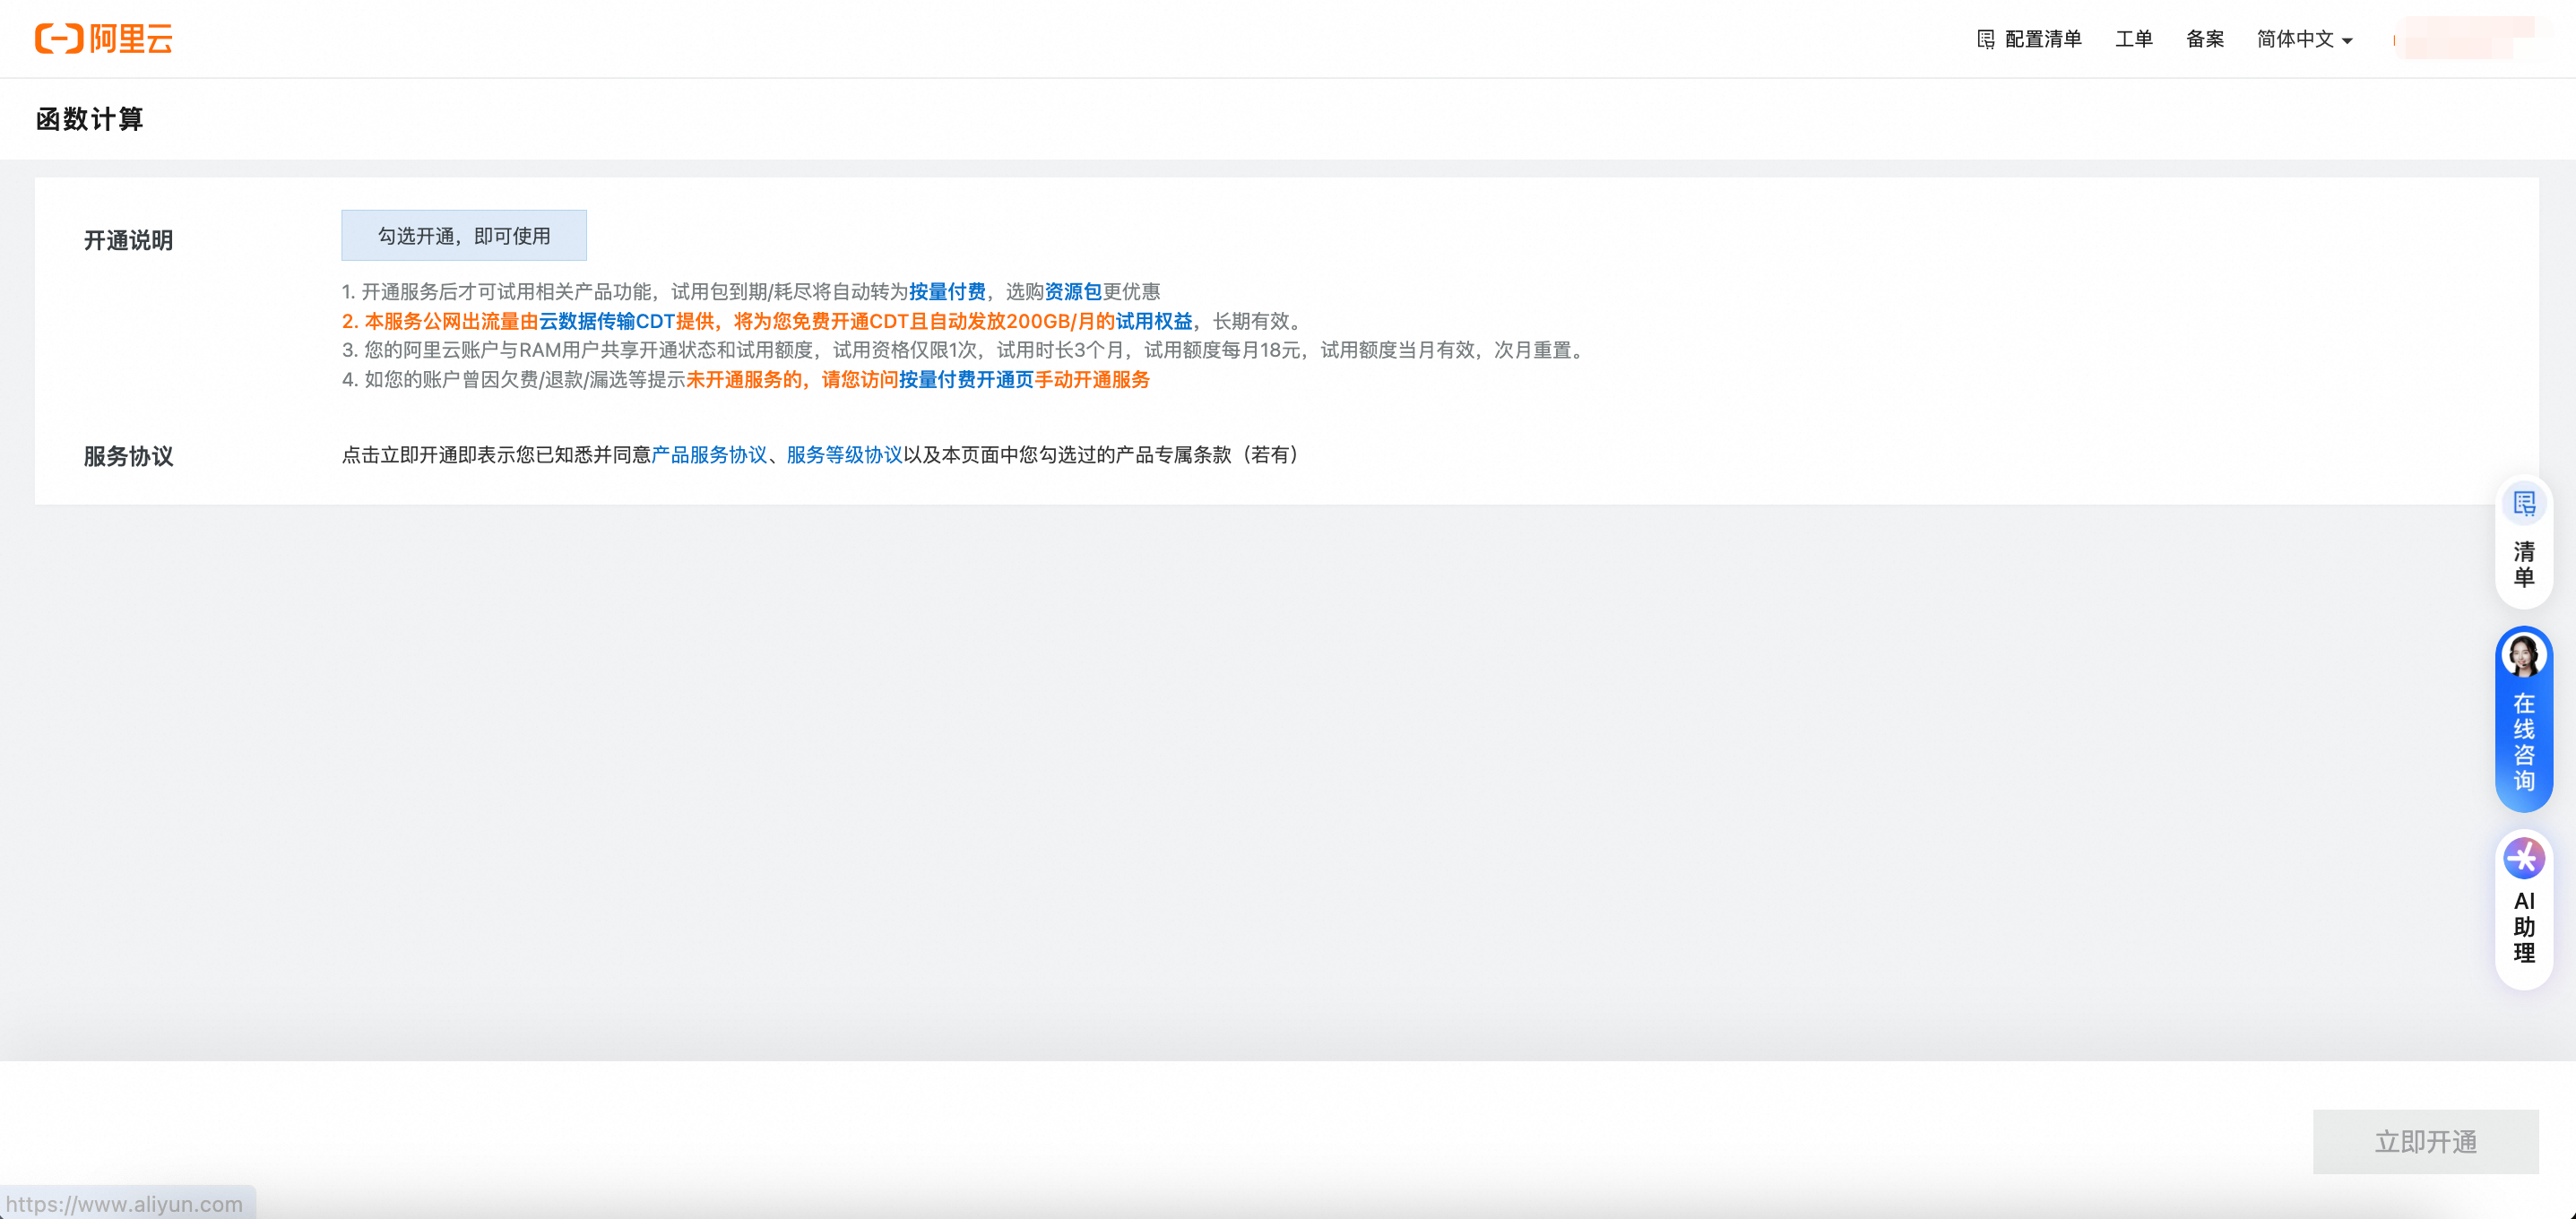Select the 勾选开通，即可使用 option box
2576x1219 pixels.
point(464,236)
